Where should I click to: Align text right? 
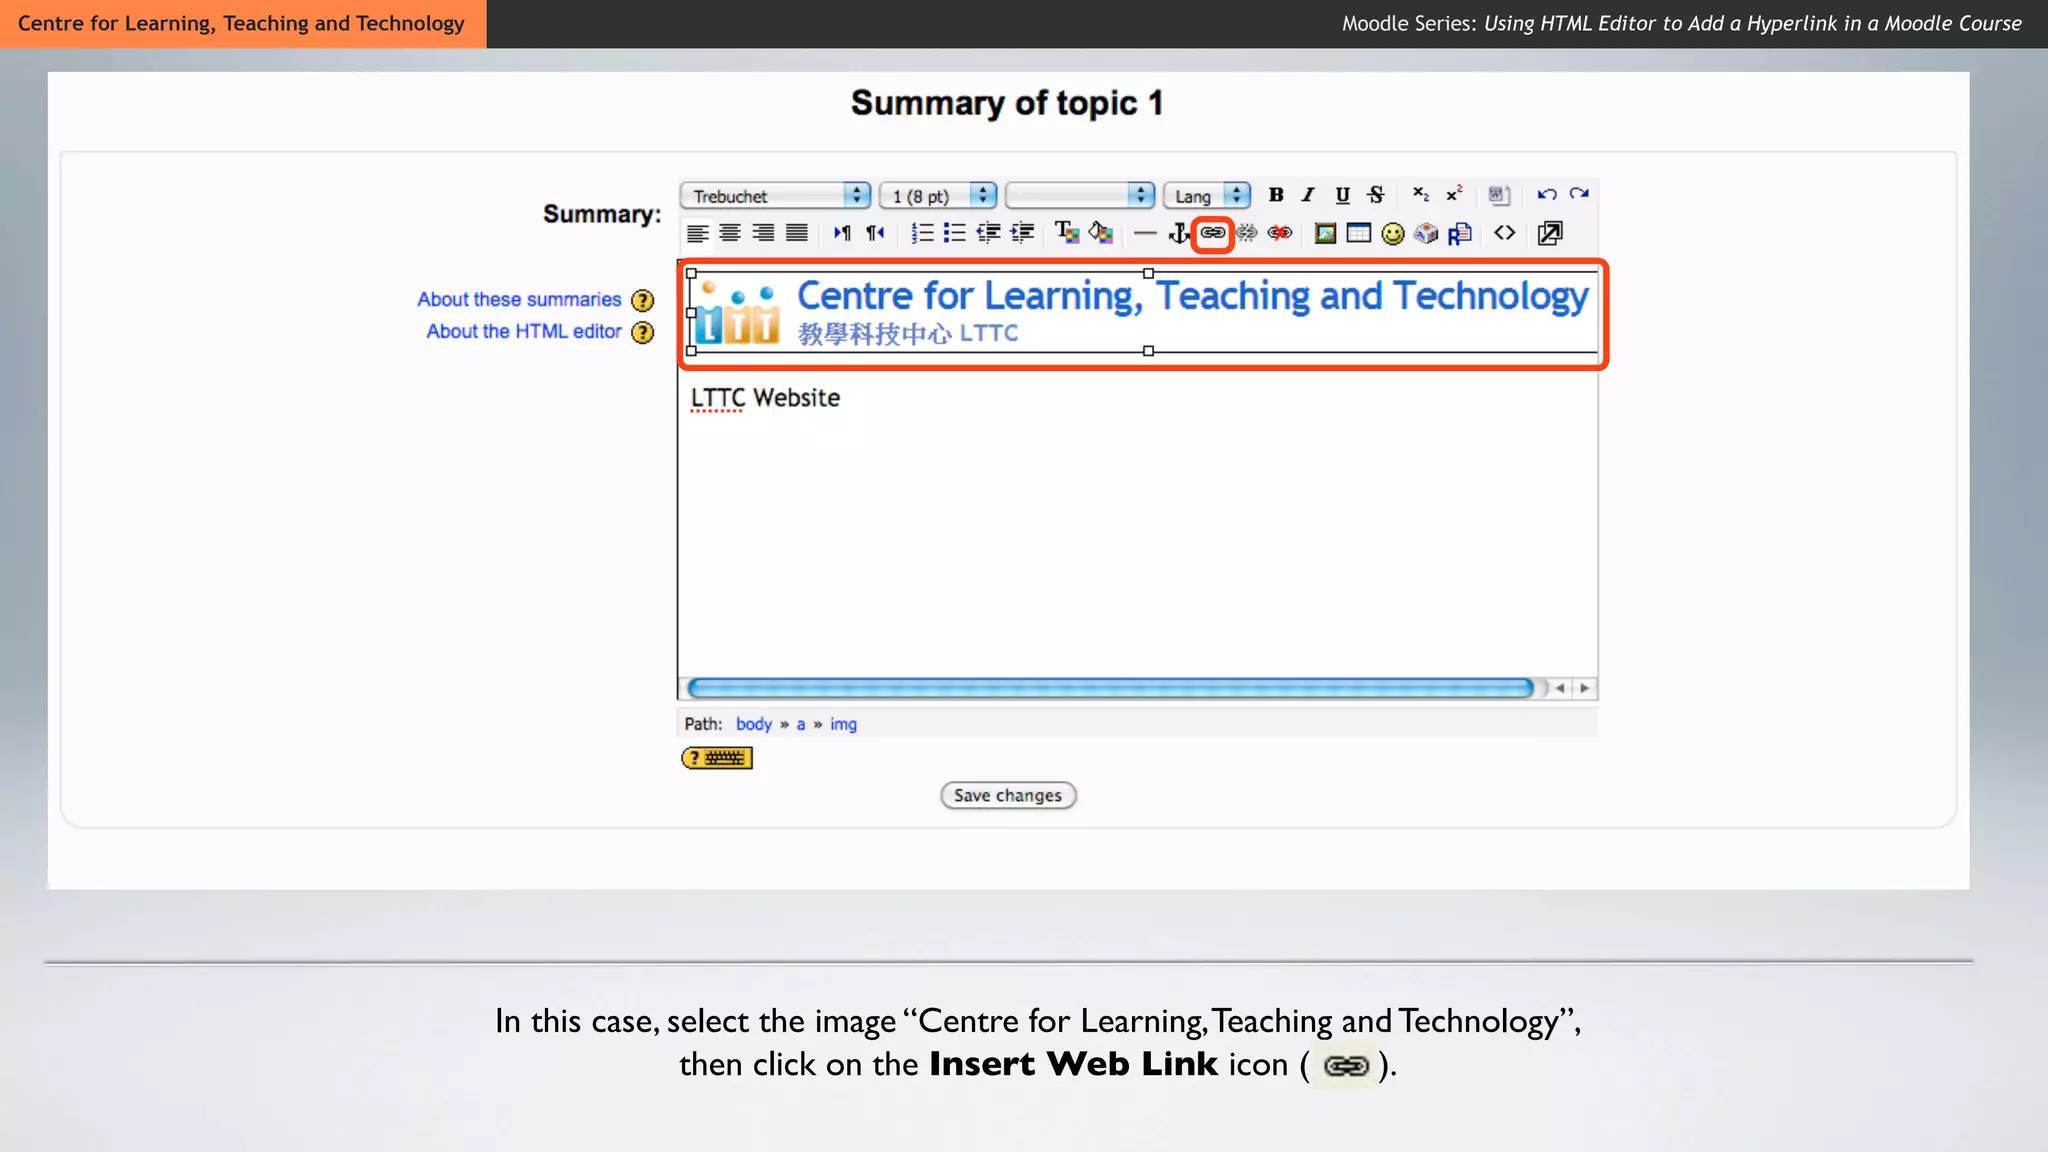pyautogui.click(x=764, y=233)
